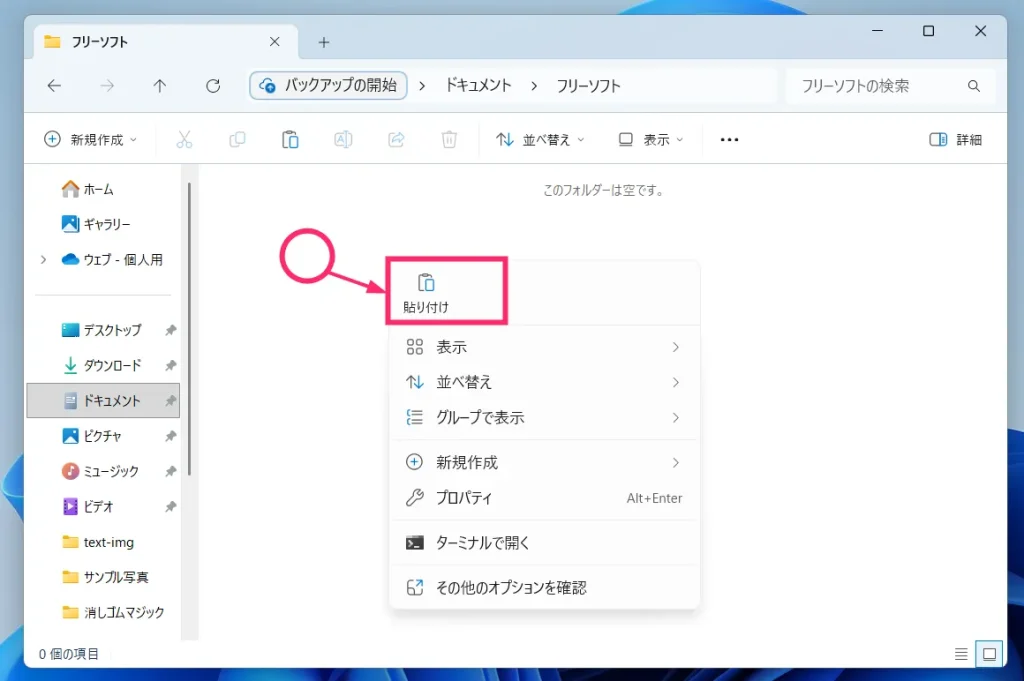The width and height of the screenshot is (1024, 681).
Task: Click the pin icon beside ダウンロード
Action: point(170,365)
